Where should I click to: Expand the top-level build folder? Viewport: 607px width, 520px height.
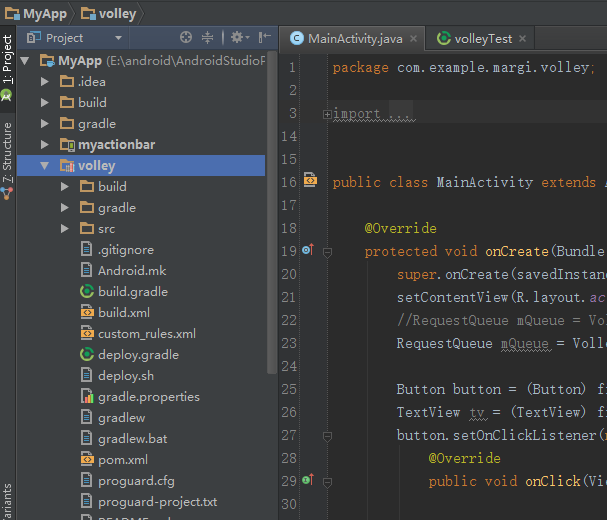45,103
